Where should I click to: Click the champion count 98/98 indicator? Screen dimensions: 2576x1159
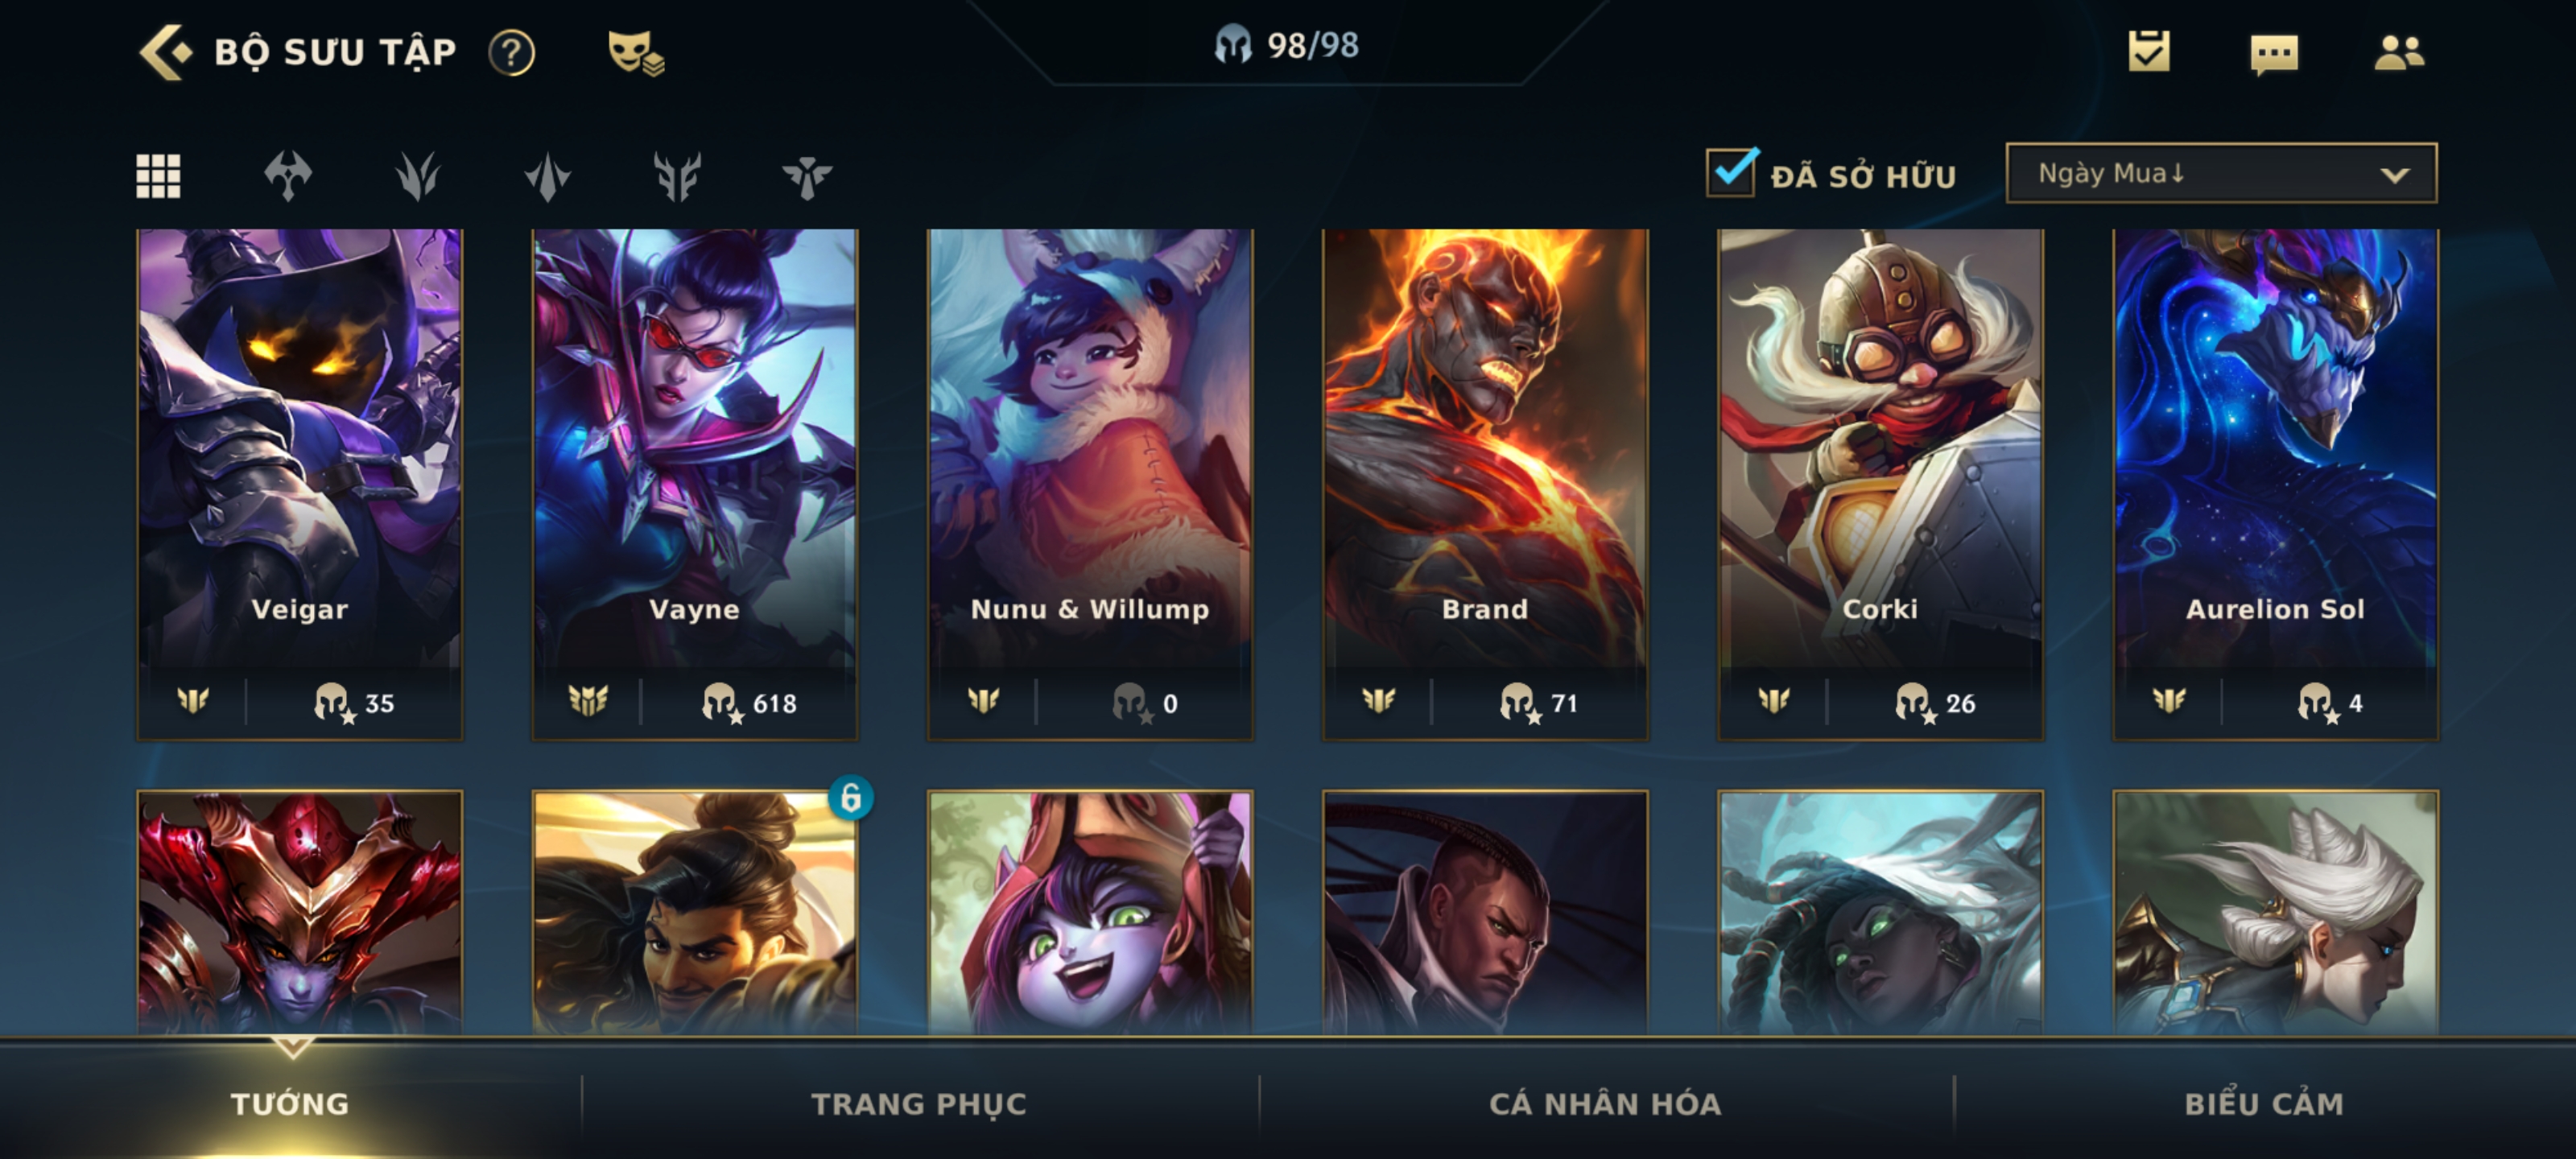[1286, 45]
